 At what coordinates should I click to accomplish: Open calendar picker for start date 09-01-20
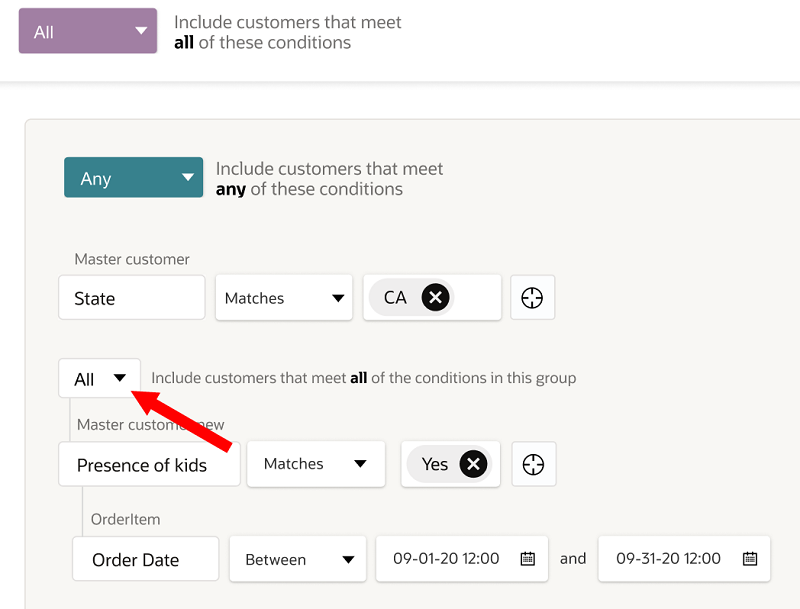(528, 559)
